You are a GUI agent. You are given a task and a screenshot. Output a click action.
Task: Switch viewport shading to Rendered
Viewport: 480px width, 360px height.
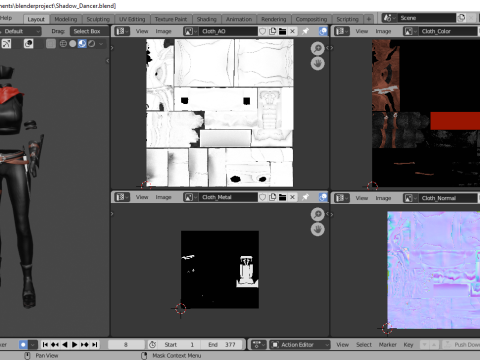pyautogui.click(x=92, y=44)
